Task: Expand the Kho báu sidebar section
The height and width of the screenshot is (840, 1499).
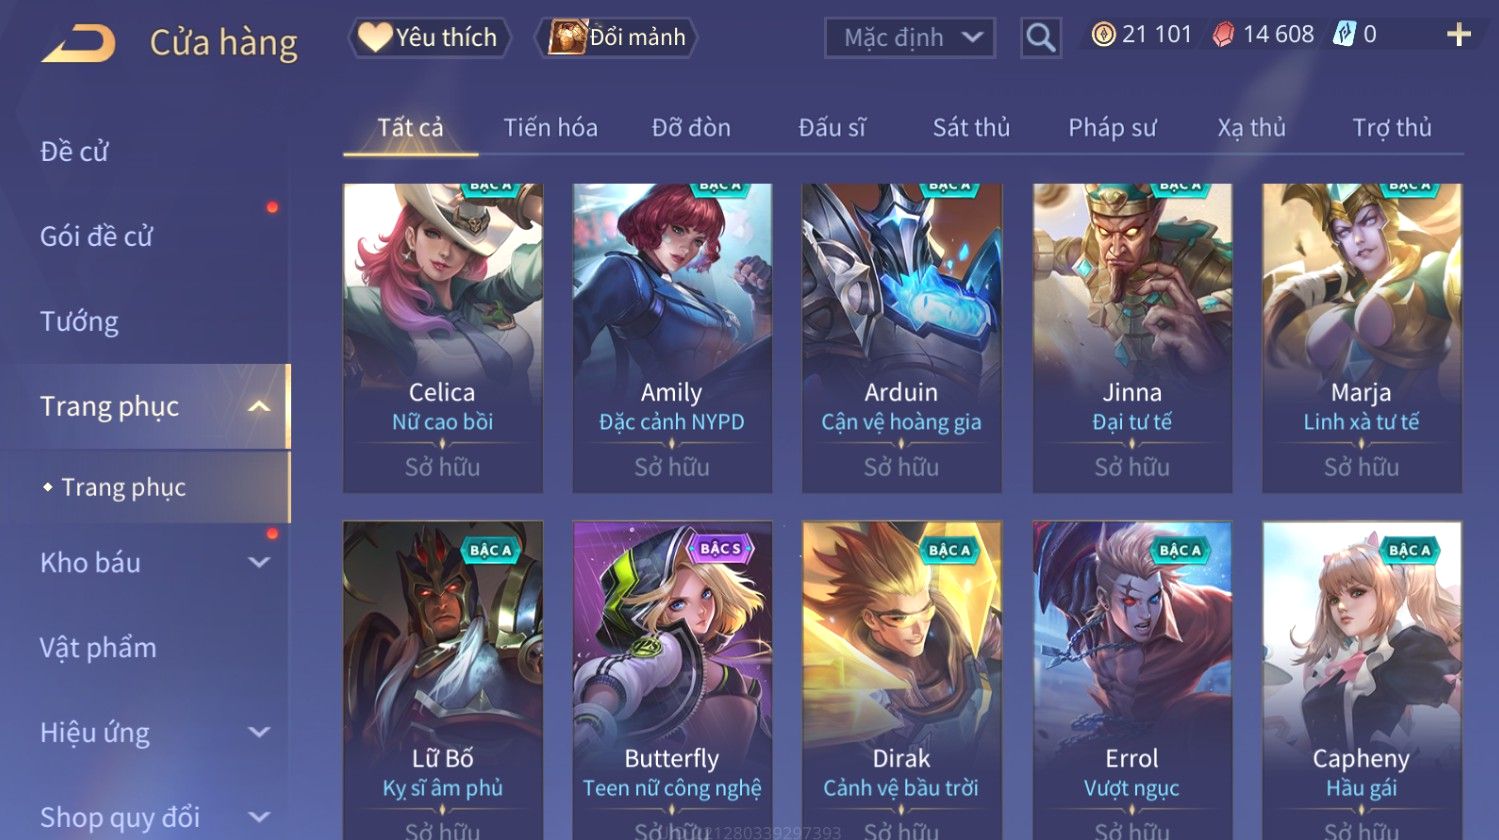Action: (x=259, y=563)
